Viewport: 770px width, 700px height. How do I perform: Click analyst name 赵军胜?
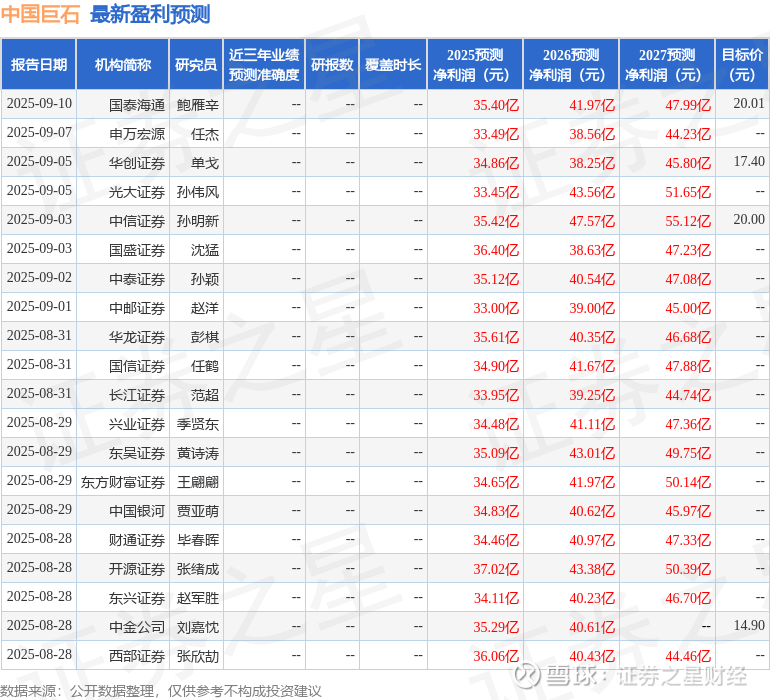tap(197, 598)
